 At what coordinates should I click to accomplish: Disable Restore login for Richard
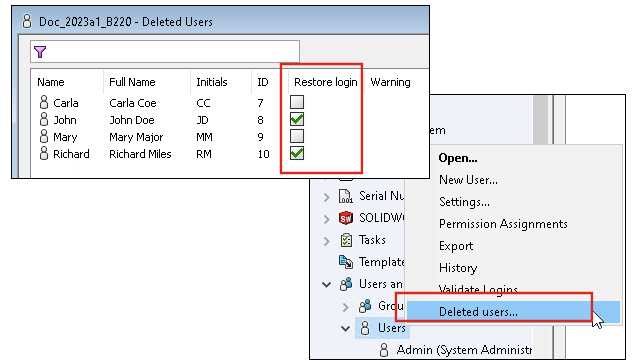[297, 153]
